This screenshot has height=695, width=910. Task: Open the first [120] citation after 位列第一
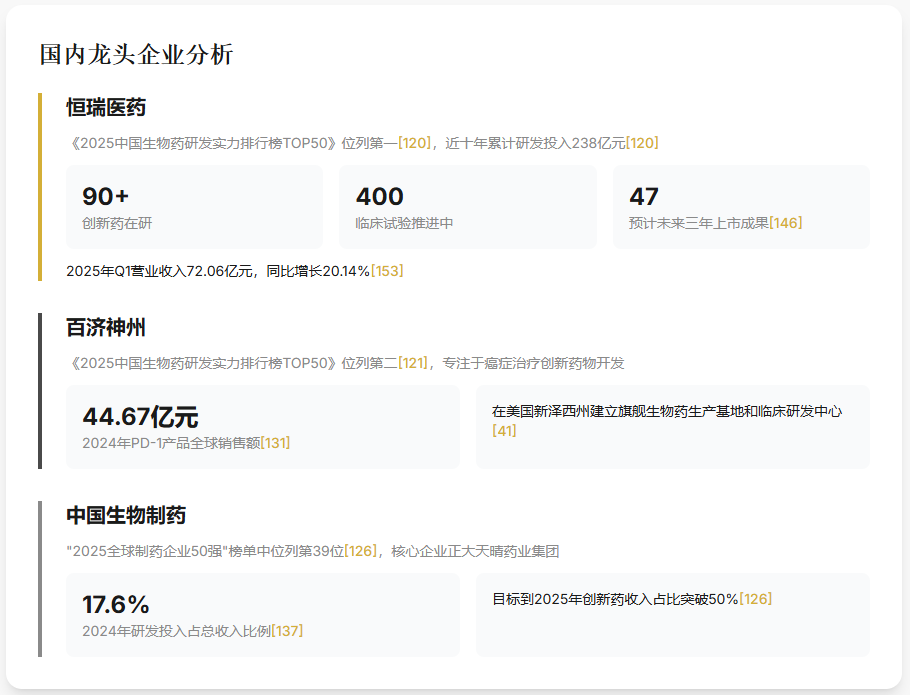[x=414, y=143]
